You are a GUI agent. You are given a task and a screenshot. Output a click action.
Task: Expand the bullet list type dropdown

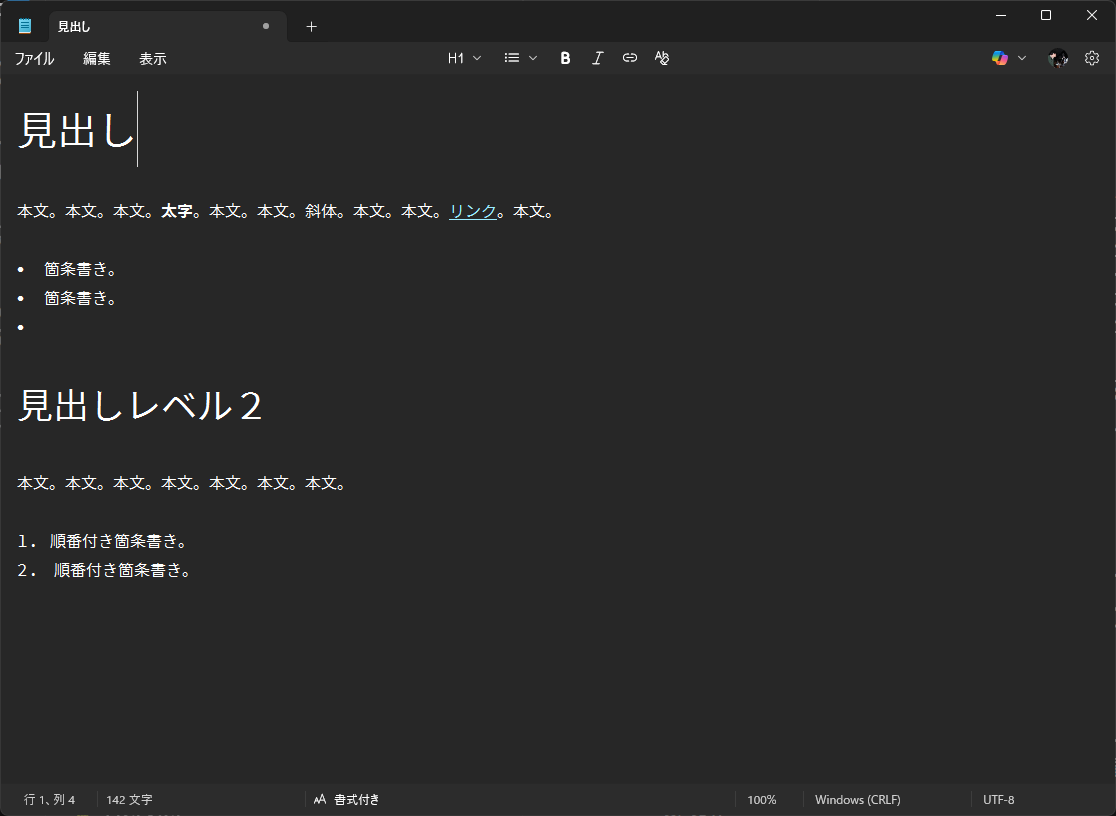tap(520, 58)
